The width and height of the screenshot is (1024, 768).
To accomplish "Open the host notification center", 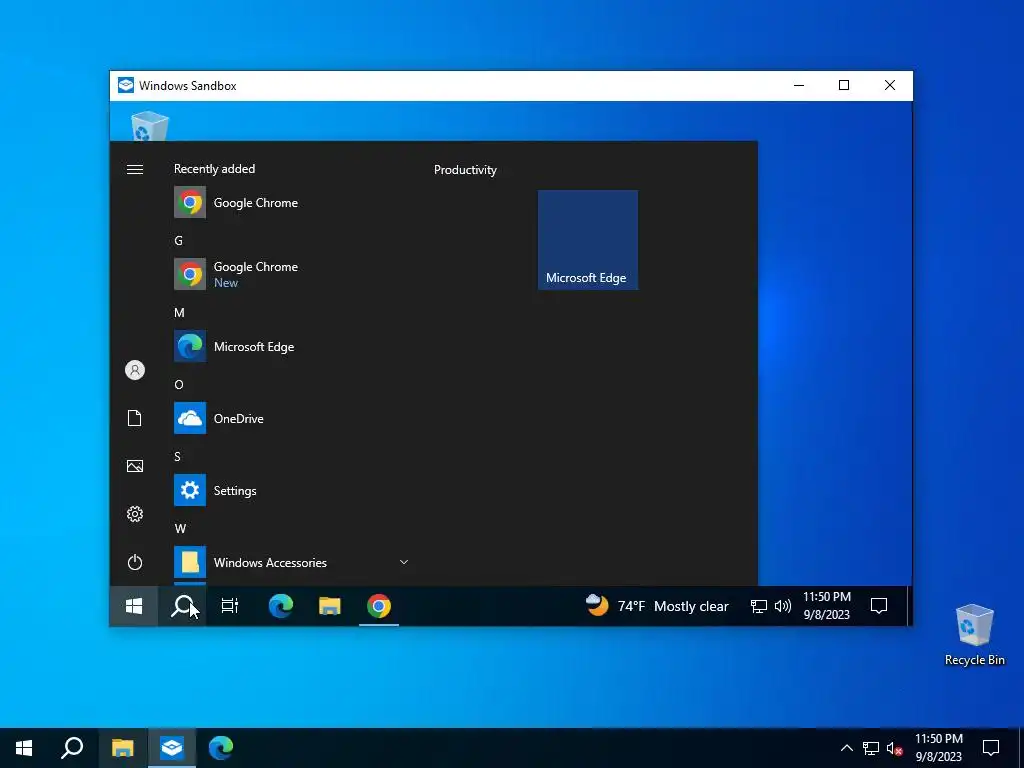I will coord(991,748).
